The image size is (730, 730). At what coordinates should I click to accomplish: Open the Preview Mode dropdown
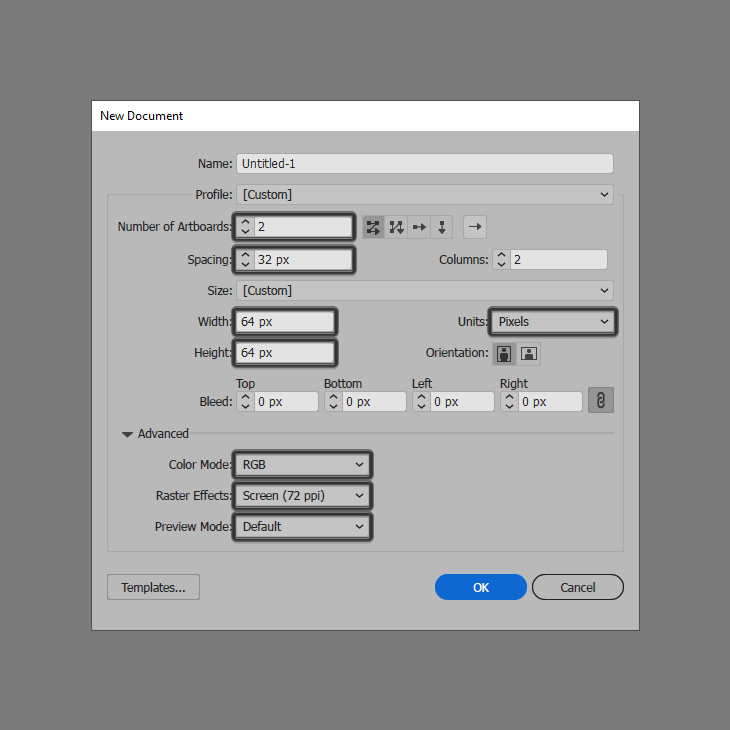click(x=303, y=527)
